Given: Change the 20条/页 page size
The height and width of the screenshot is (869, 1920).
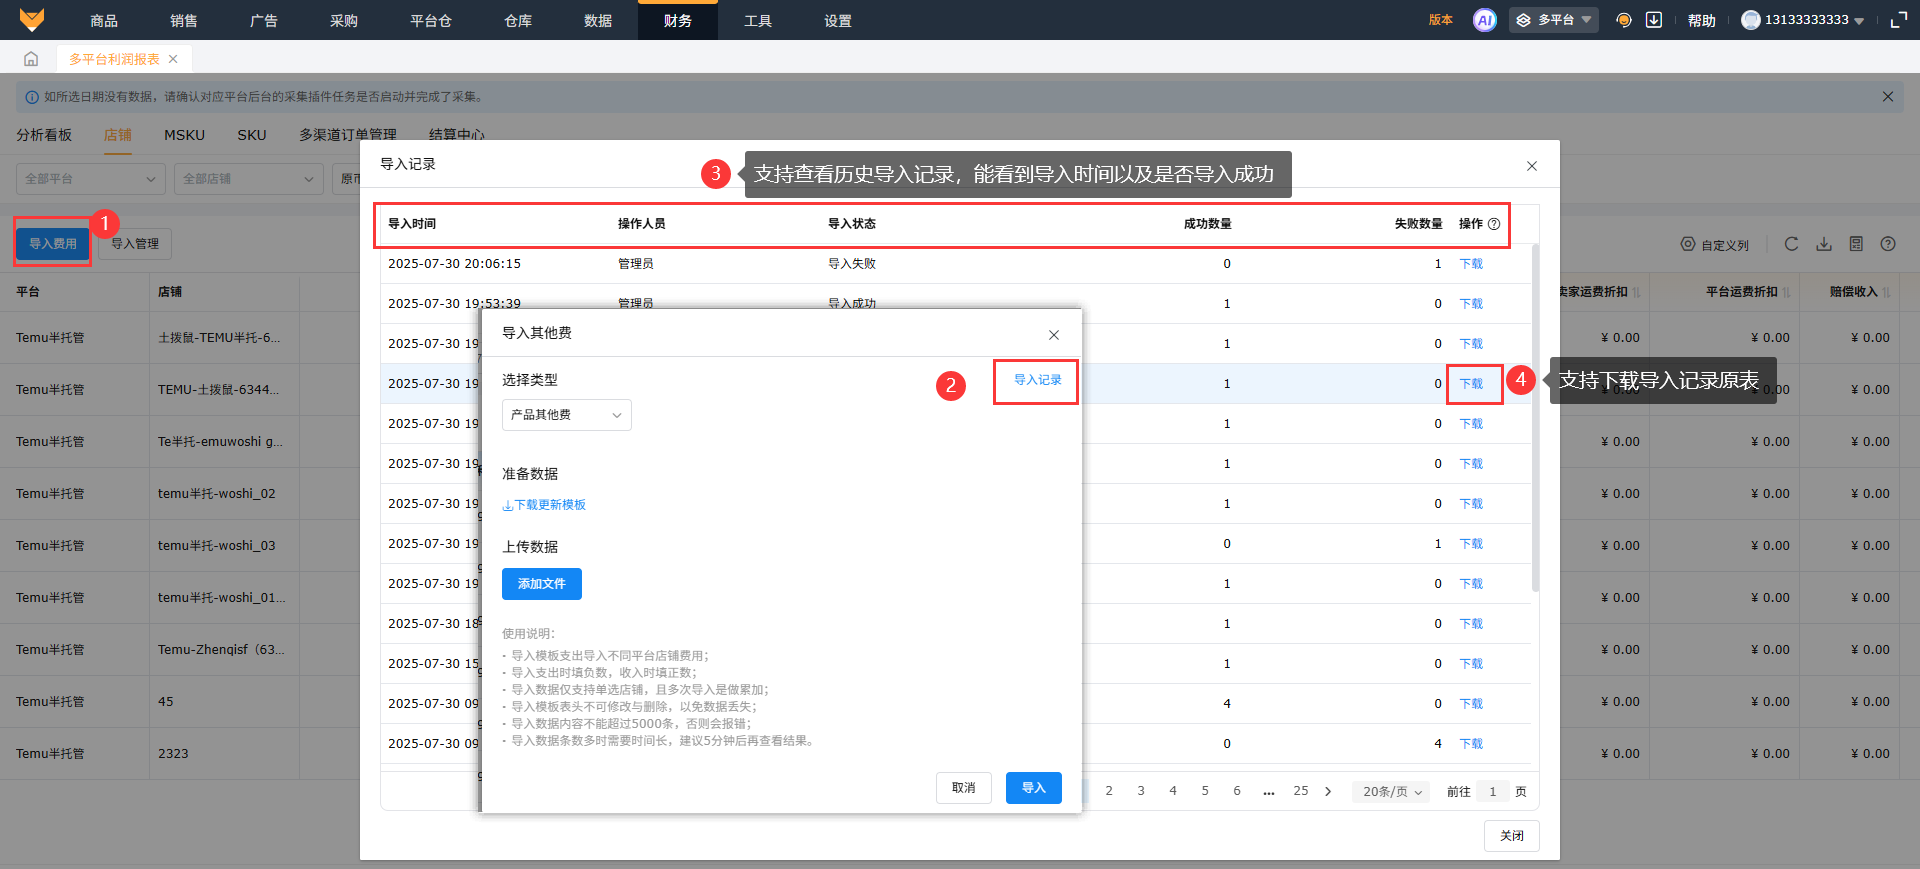Looking at the screenshot, I should pos(1391,791).
